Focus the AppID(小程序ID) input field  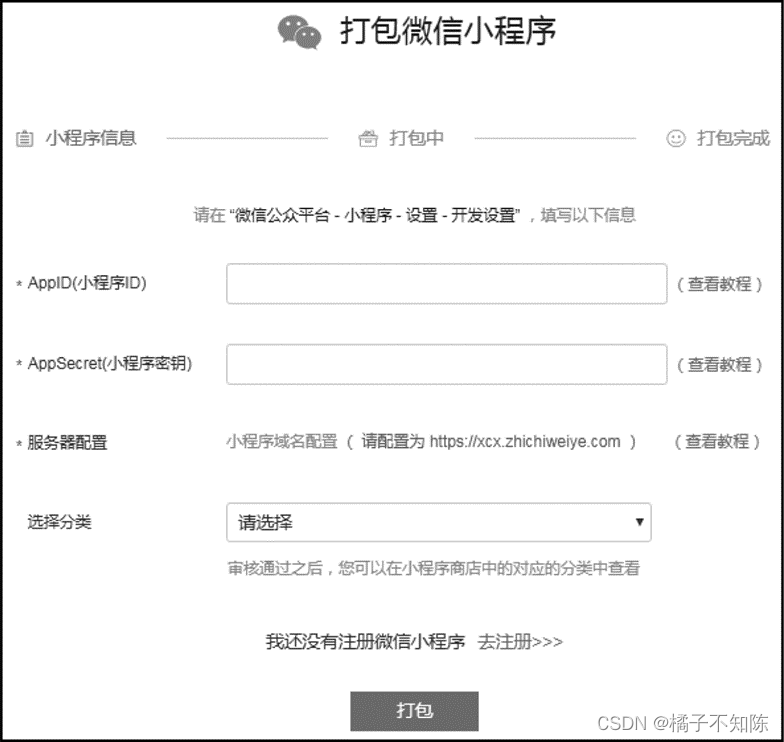pos(446,284)
